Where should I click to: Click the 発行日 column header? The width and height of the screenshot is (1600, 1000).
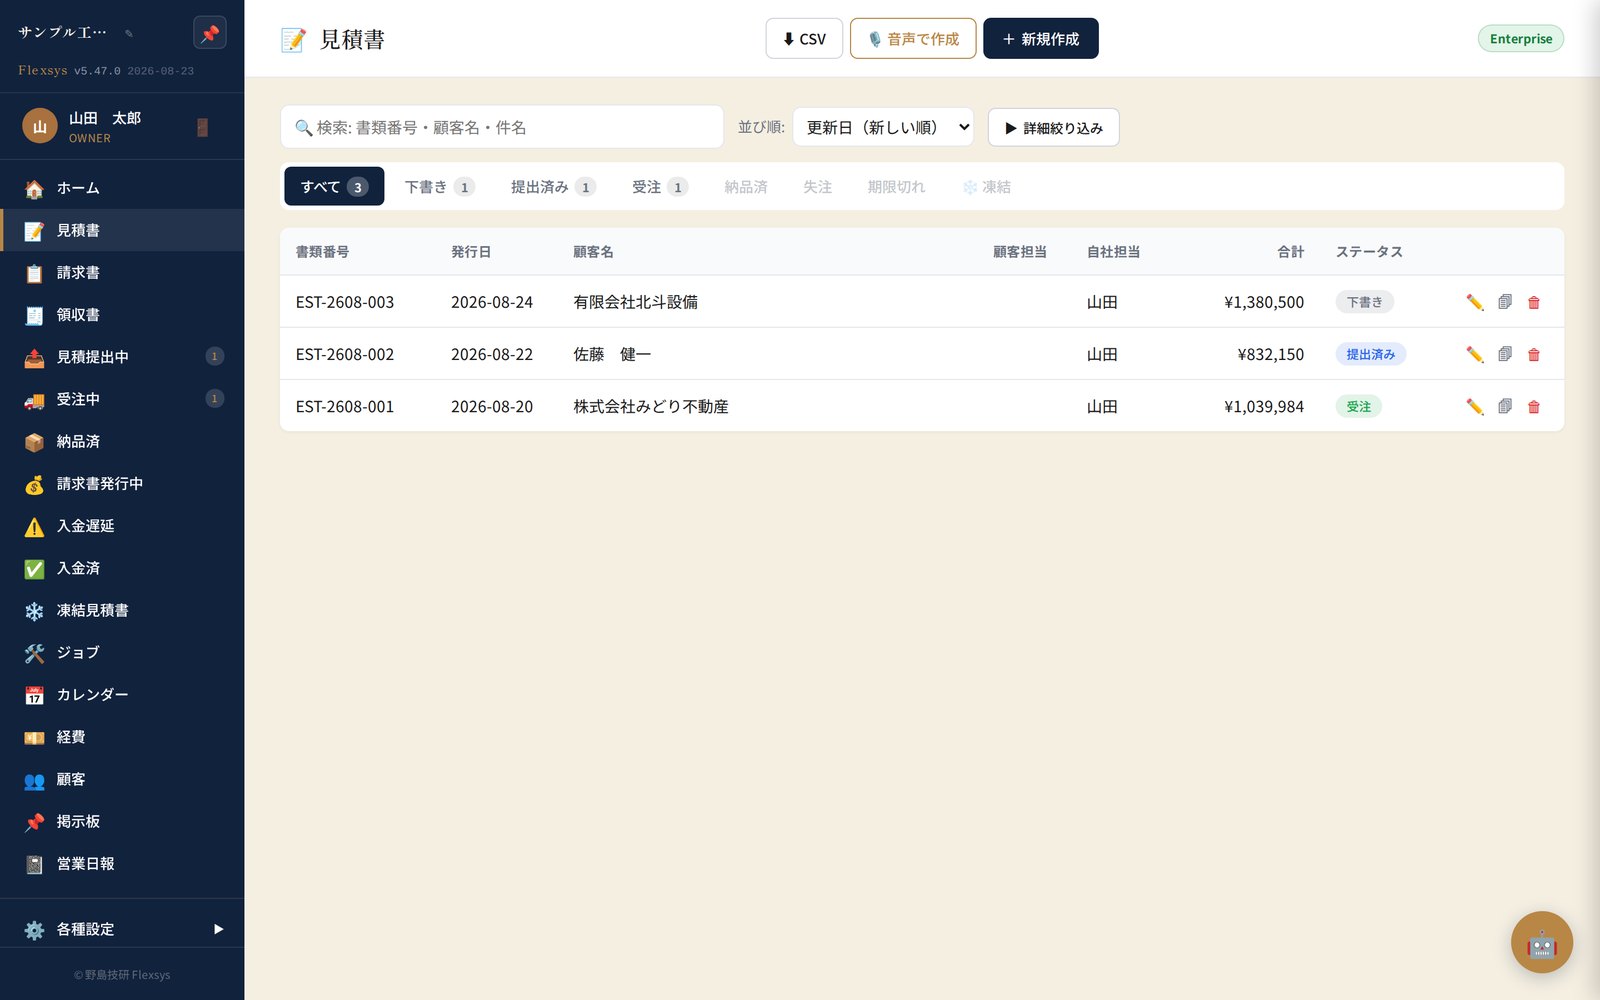[x=471, y=252]
